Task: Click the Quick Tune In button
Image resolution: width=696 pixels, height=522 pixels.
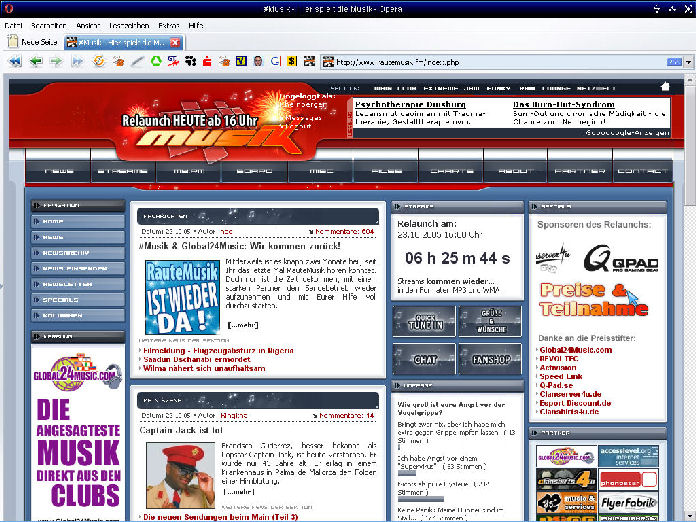Action: (x=424, y=321)
